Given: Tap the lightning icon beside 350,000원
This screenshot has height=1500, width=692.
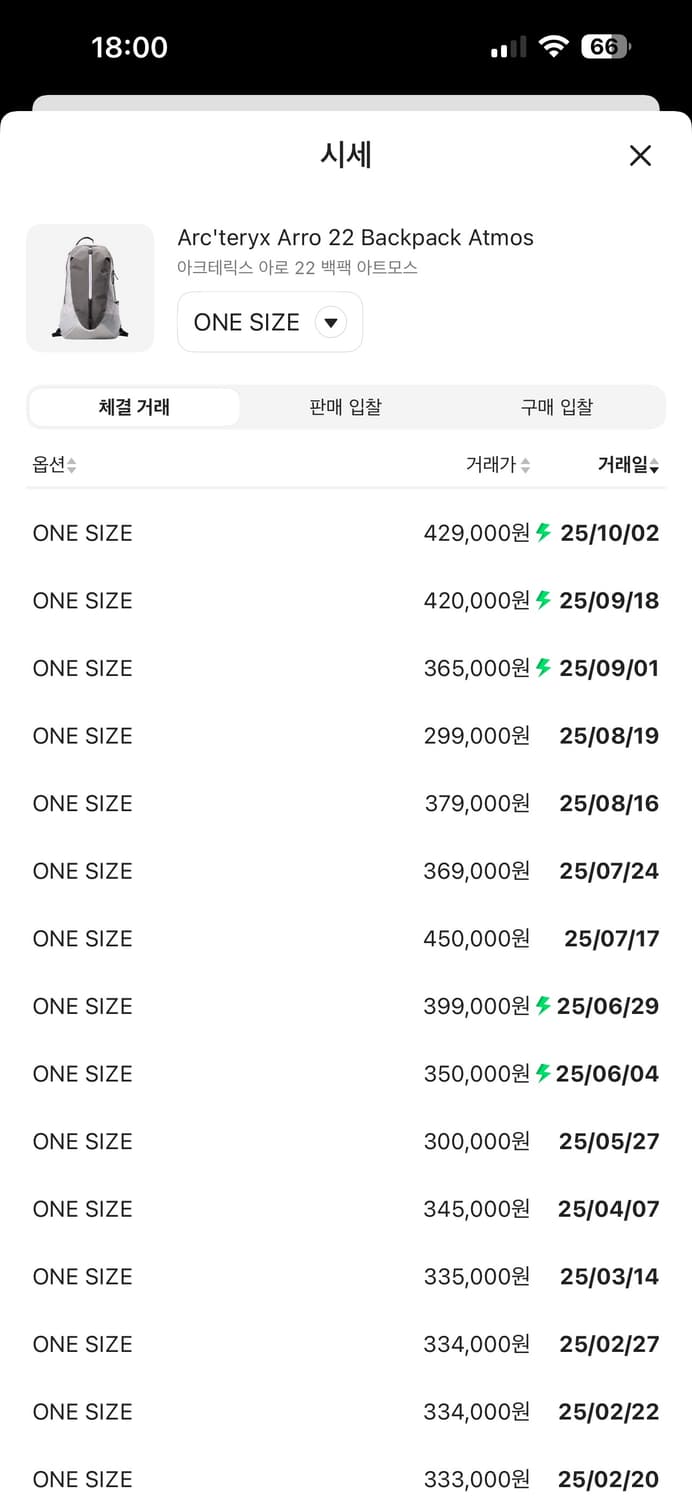Looking at the screenshot, I should [x=543, y=1073].
